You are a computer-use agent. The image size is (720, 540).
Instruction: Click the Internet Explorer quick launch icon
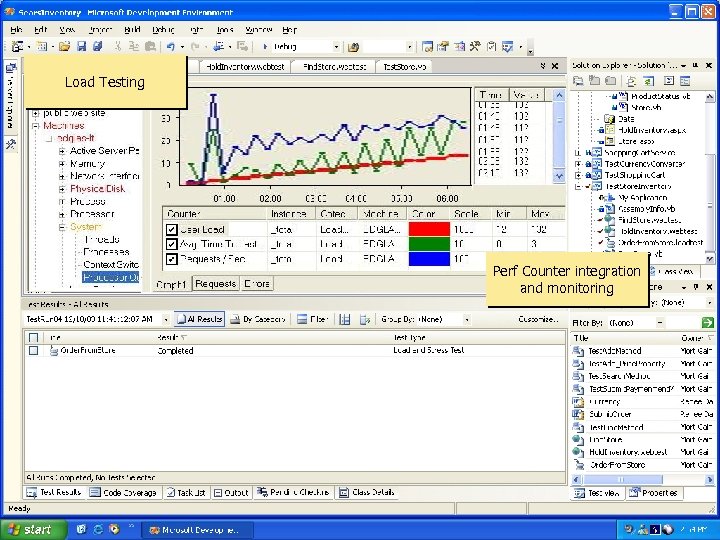tap(98, 529)
